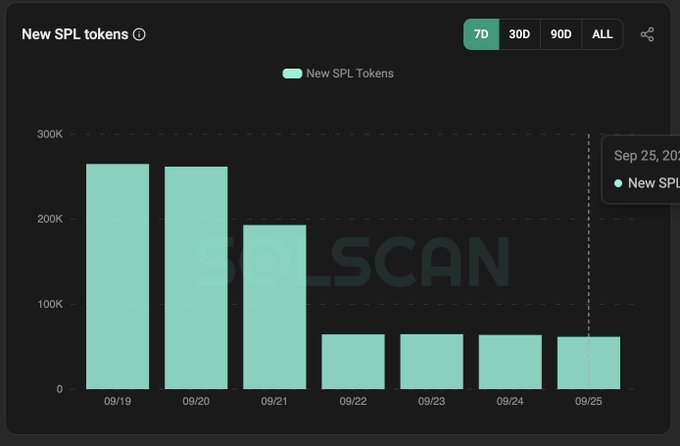Share the chart via share icon
This screenshot has height=446, width=680.
pos(647,34)
